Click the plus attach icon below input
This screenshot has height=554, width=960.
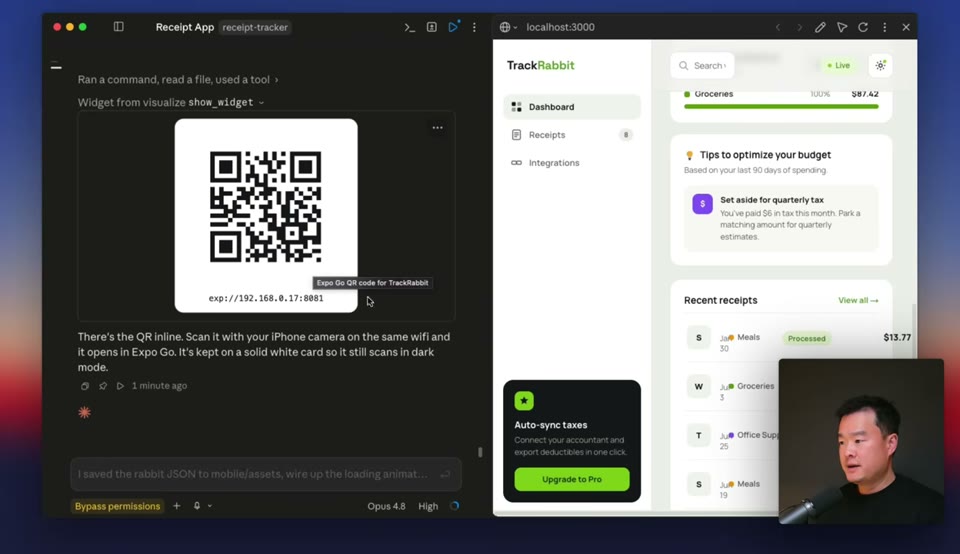point(176,506)
